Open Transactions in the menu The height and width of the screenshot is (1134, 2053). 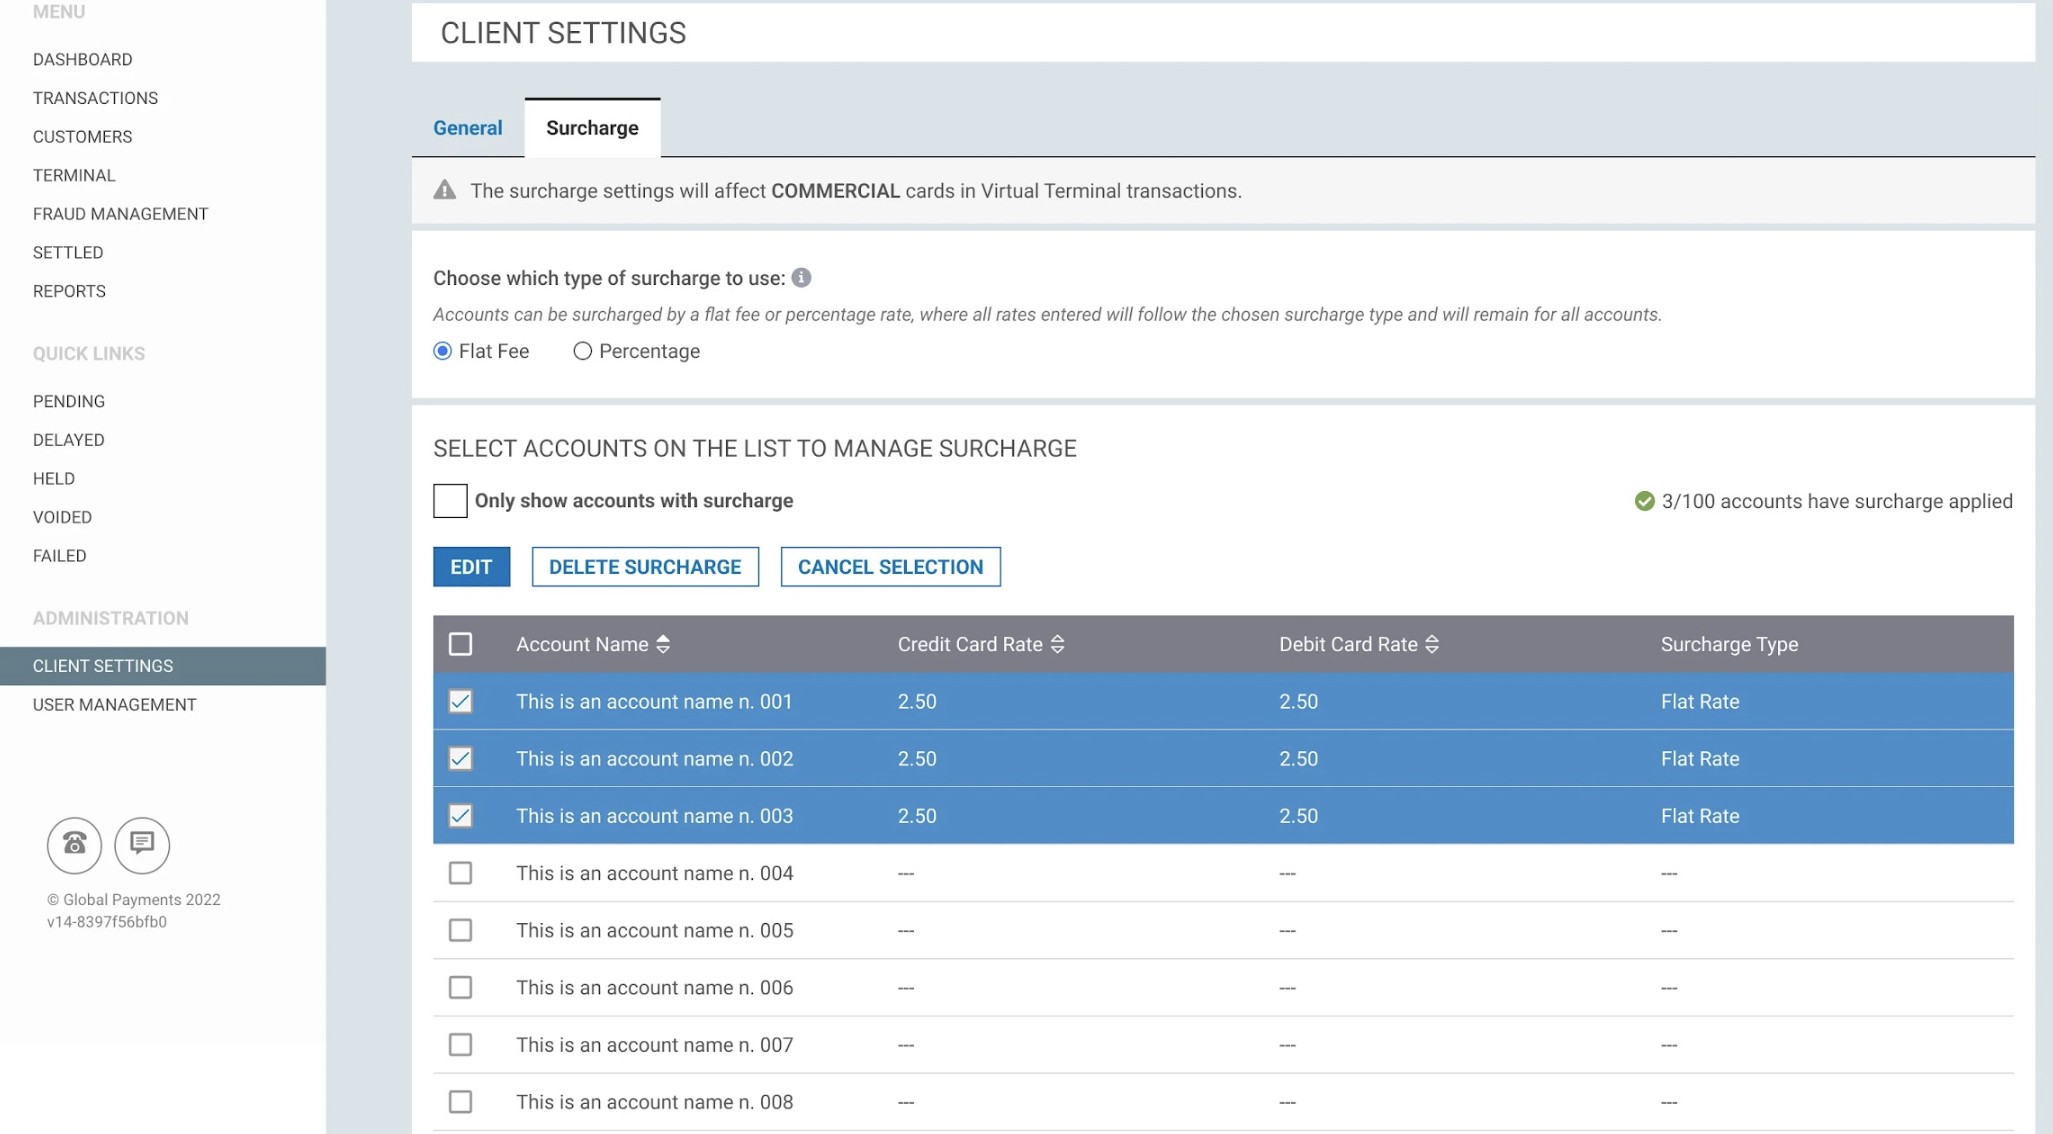95,98
